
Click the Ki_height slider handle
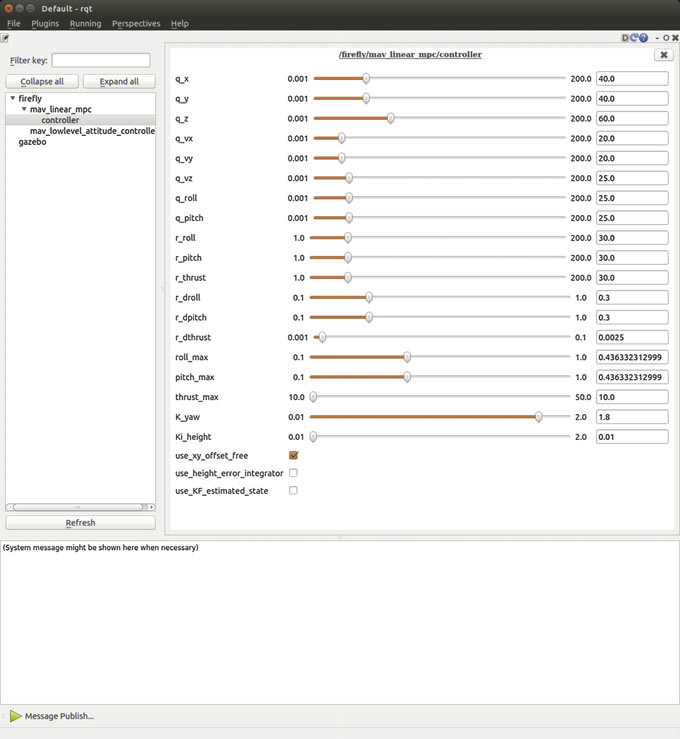click(x=313, y=436)
